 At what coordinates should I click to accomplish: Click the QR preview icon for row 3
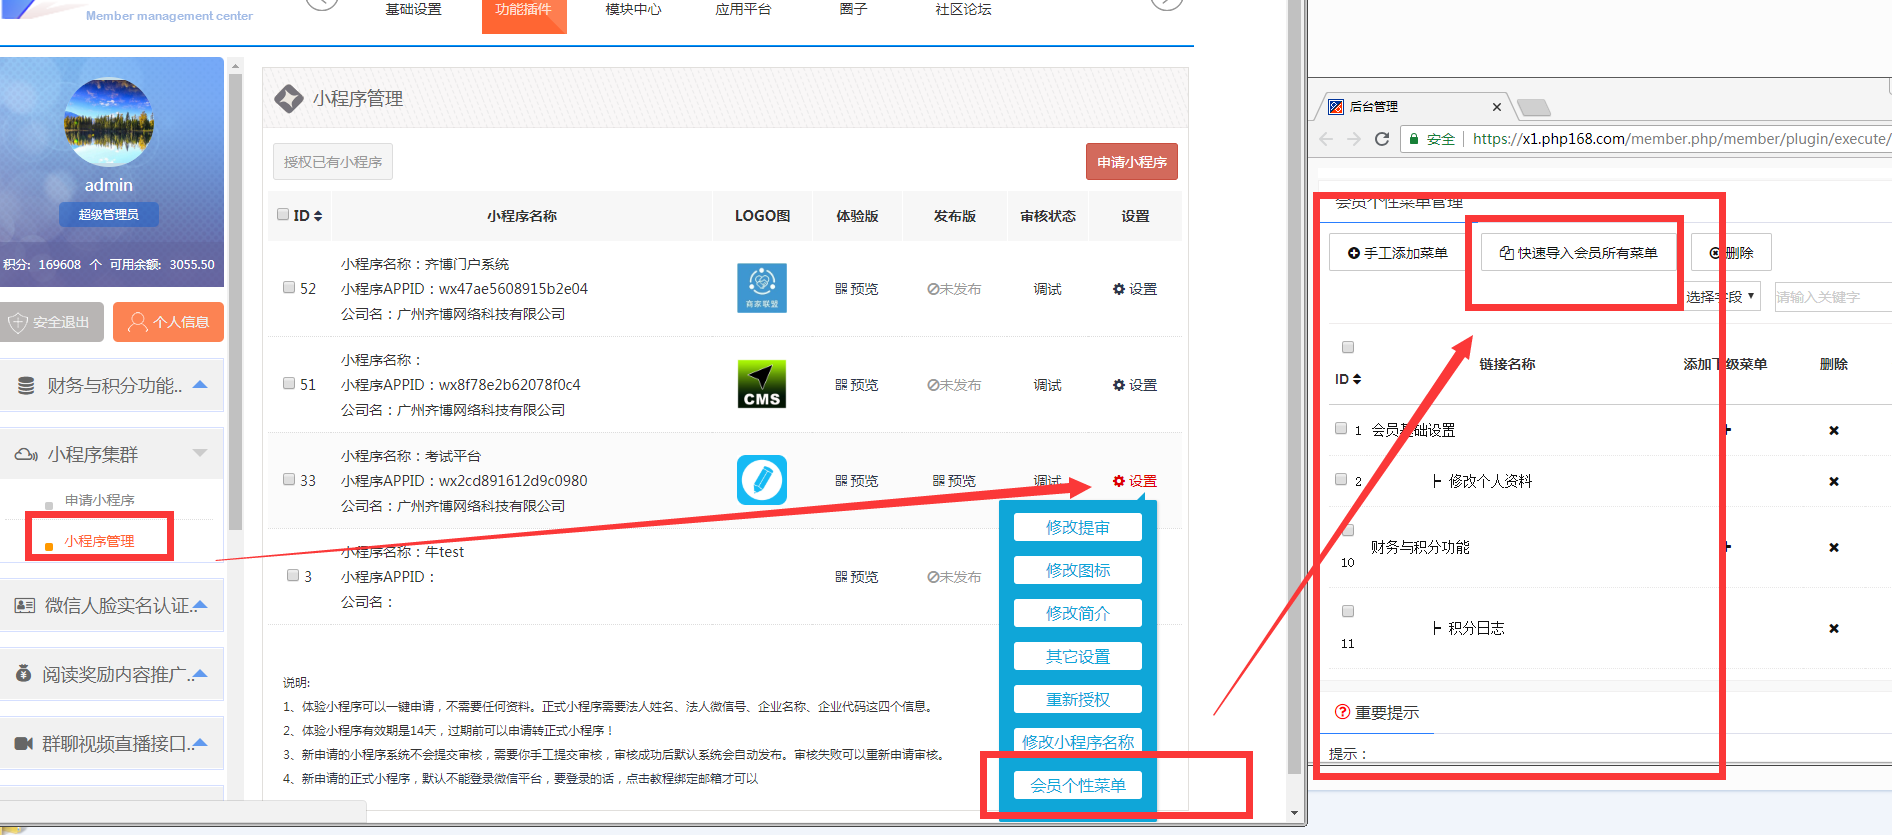[856, 577]
